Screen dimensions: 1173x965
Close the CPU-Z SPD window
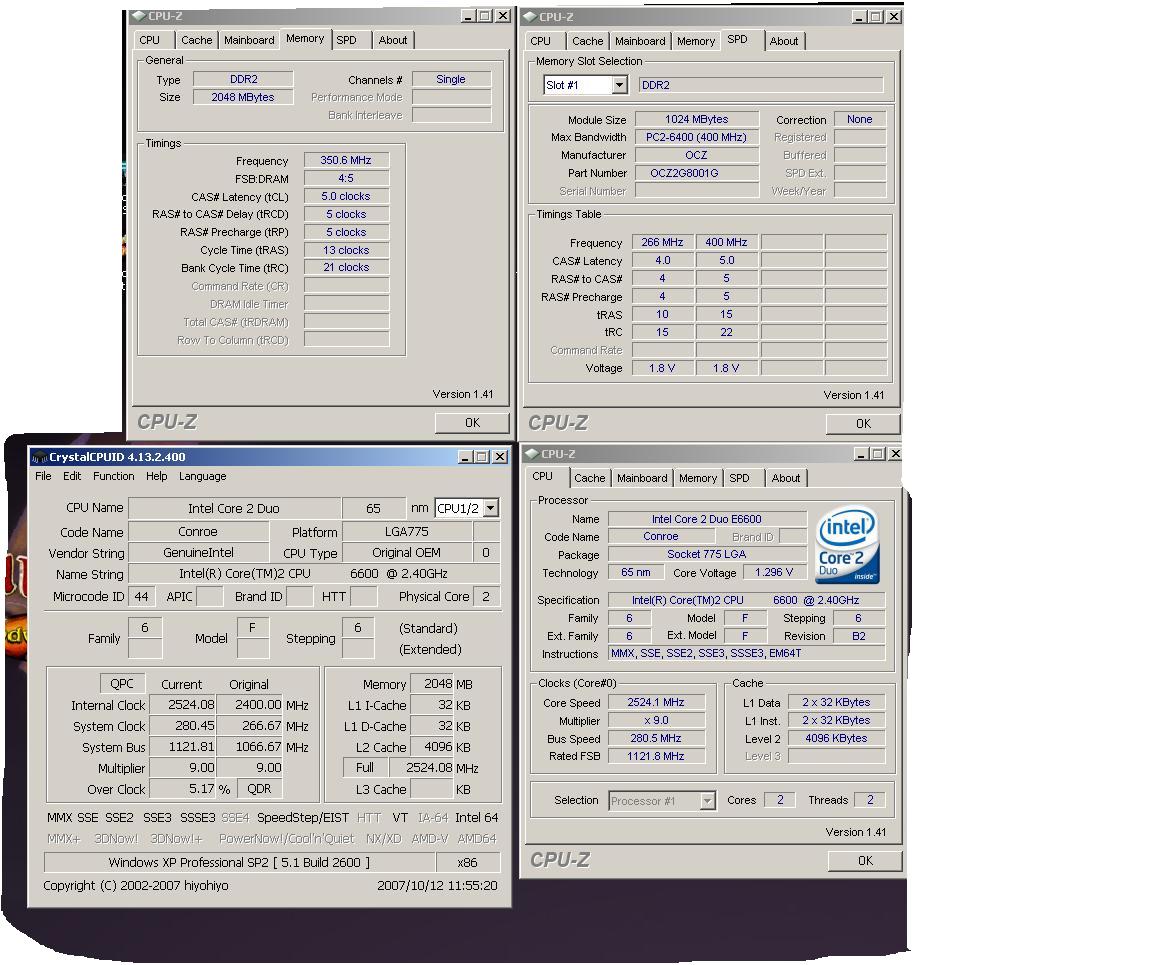[x=894, y=16]
